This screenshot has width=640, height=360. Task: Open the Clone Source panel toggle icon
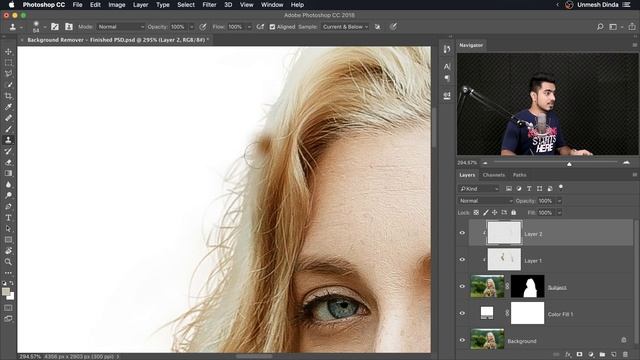69,27
